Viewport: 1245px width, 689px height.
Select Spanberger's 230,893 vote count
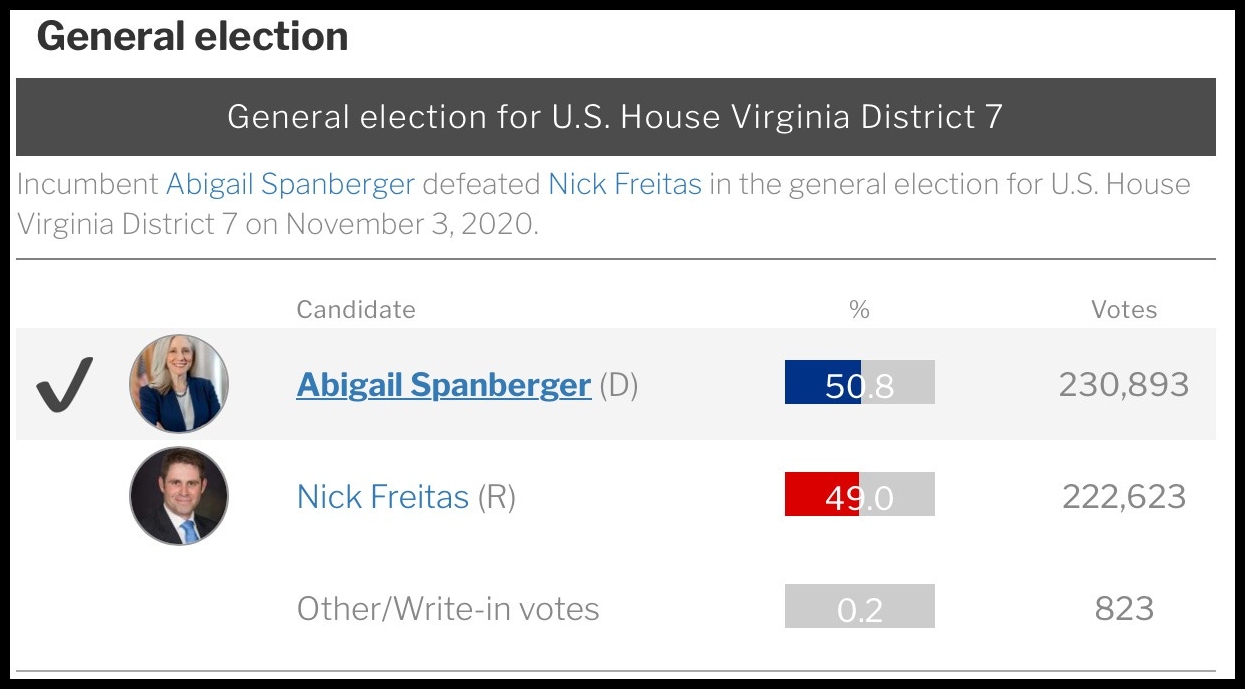[1124, 385]
